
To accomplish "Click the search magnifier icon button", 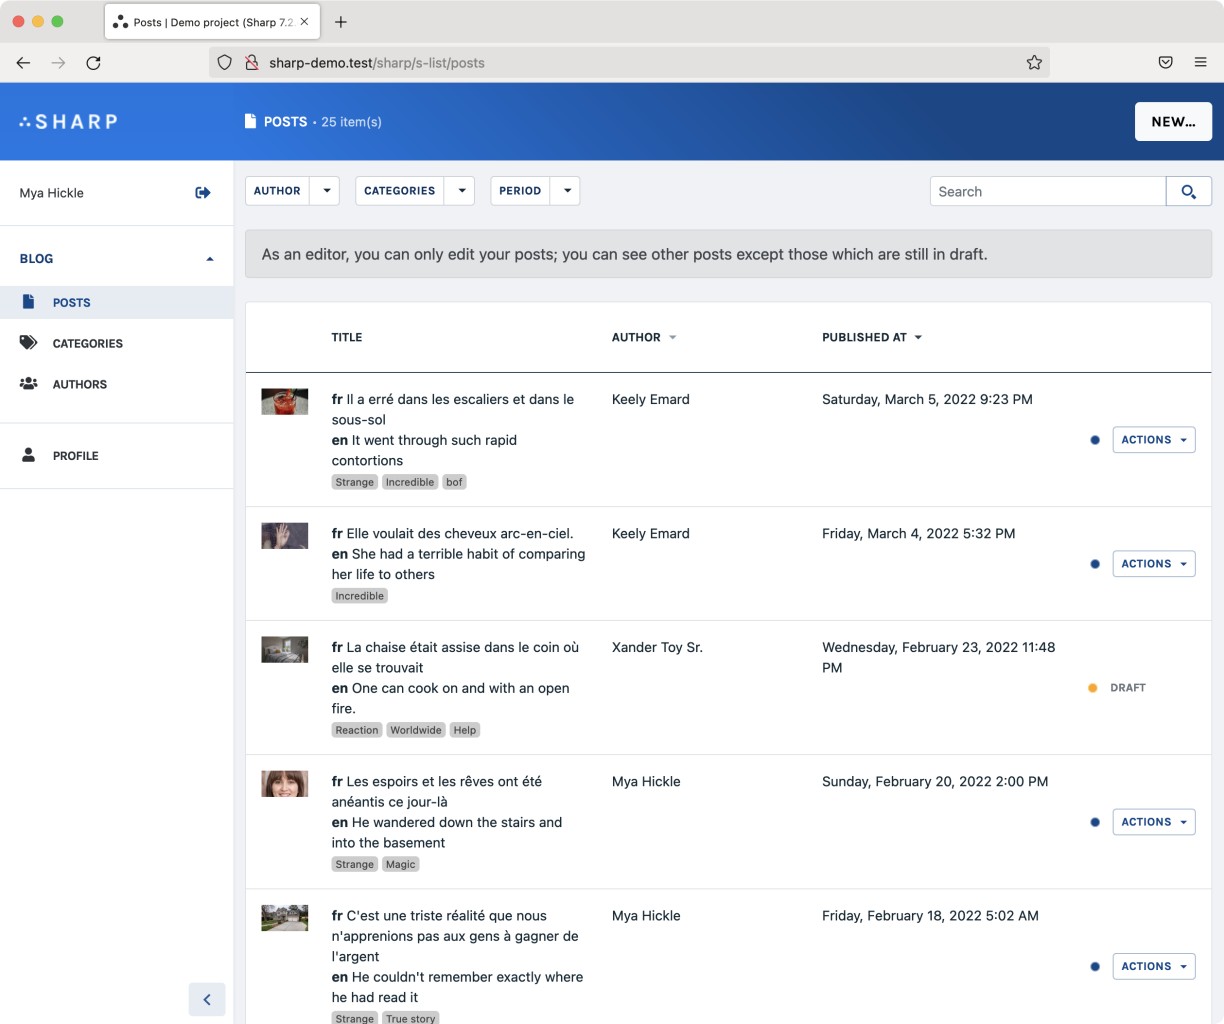I will [1188, 191].
